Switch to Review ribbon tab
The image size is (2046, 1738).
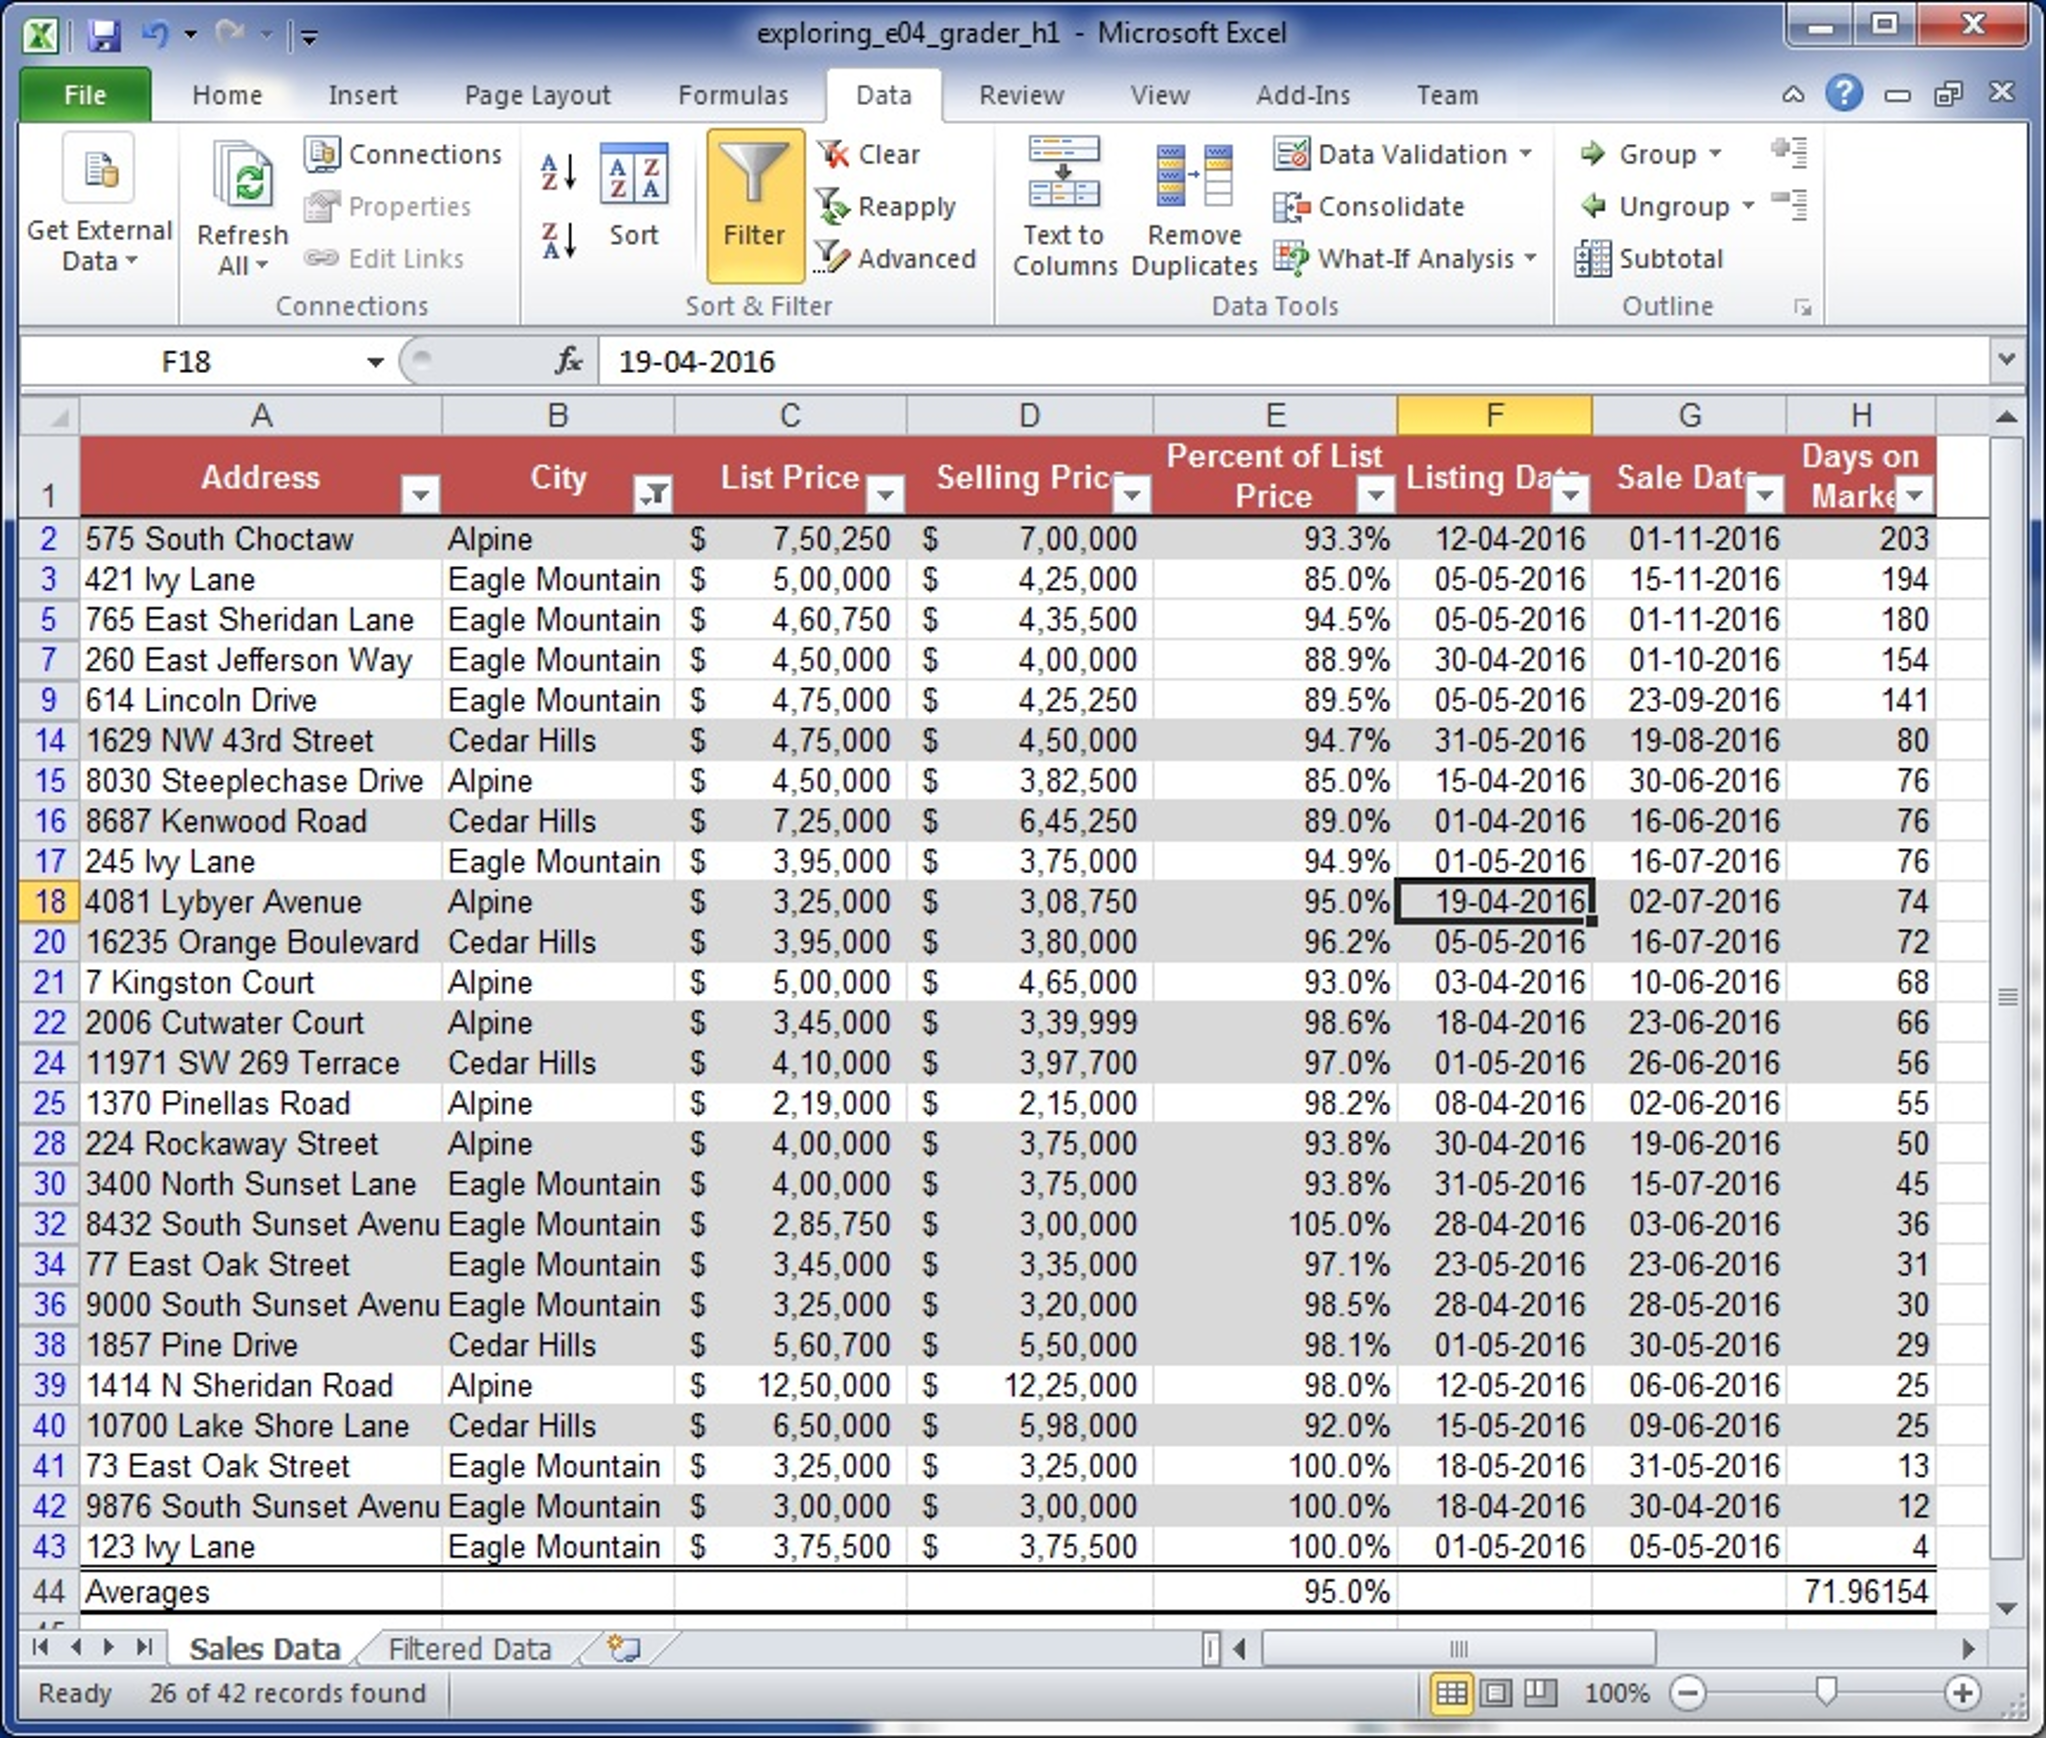[x=1021, y=95]
